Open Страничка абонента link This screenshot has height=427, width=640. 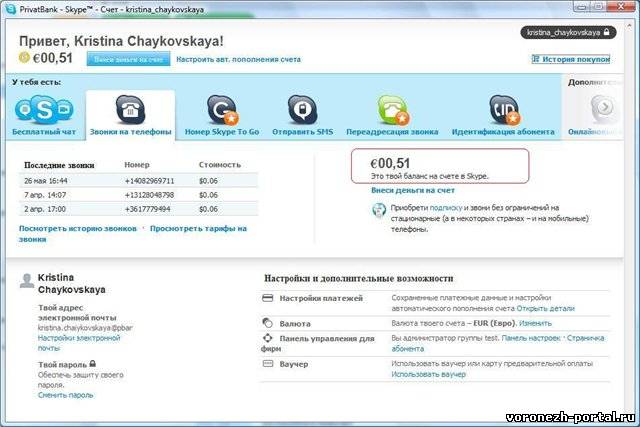498,343
